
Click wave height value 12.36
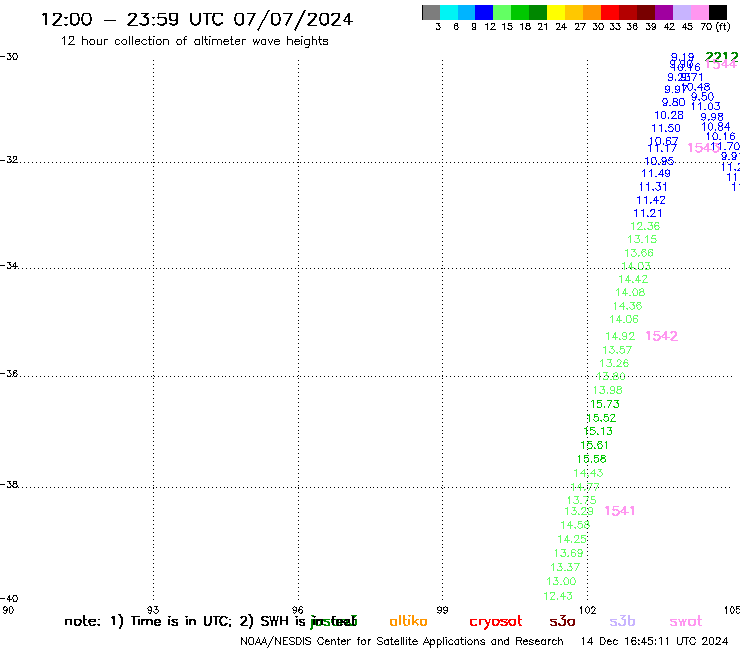click(645, 227)
